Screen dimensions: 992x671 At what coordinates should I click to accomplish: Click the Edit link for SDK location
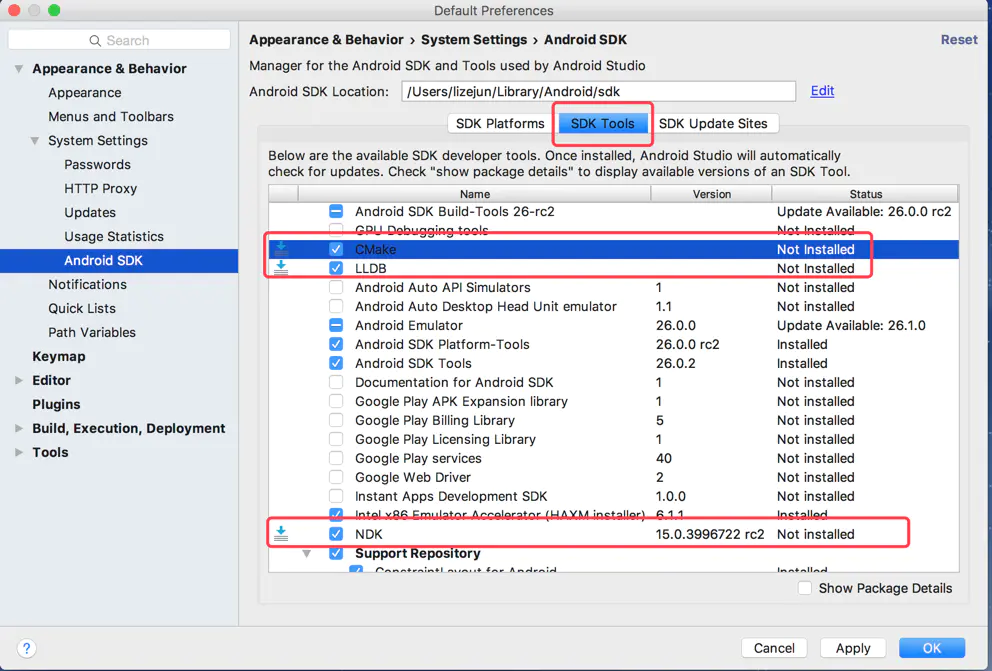pyautogui.click(x=822, y=91)
